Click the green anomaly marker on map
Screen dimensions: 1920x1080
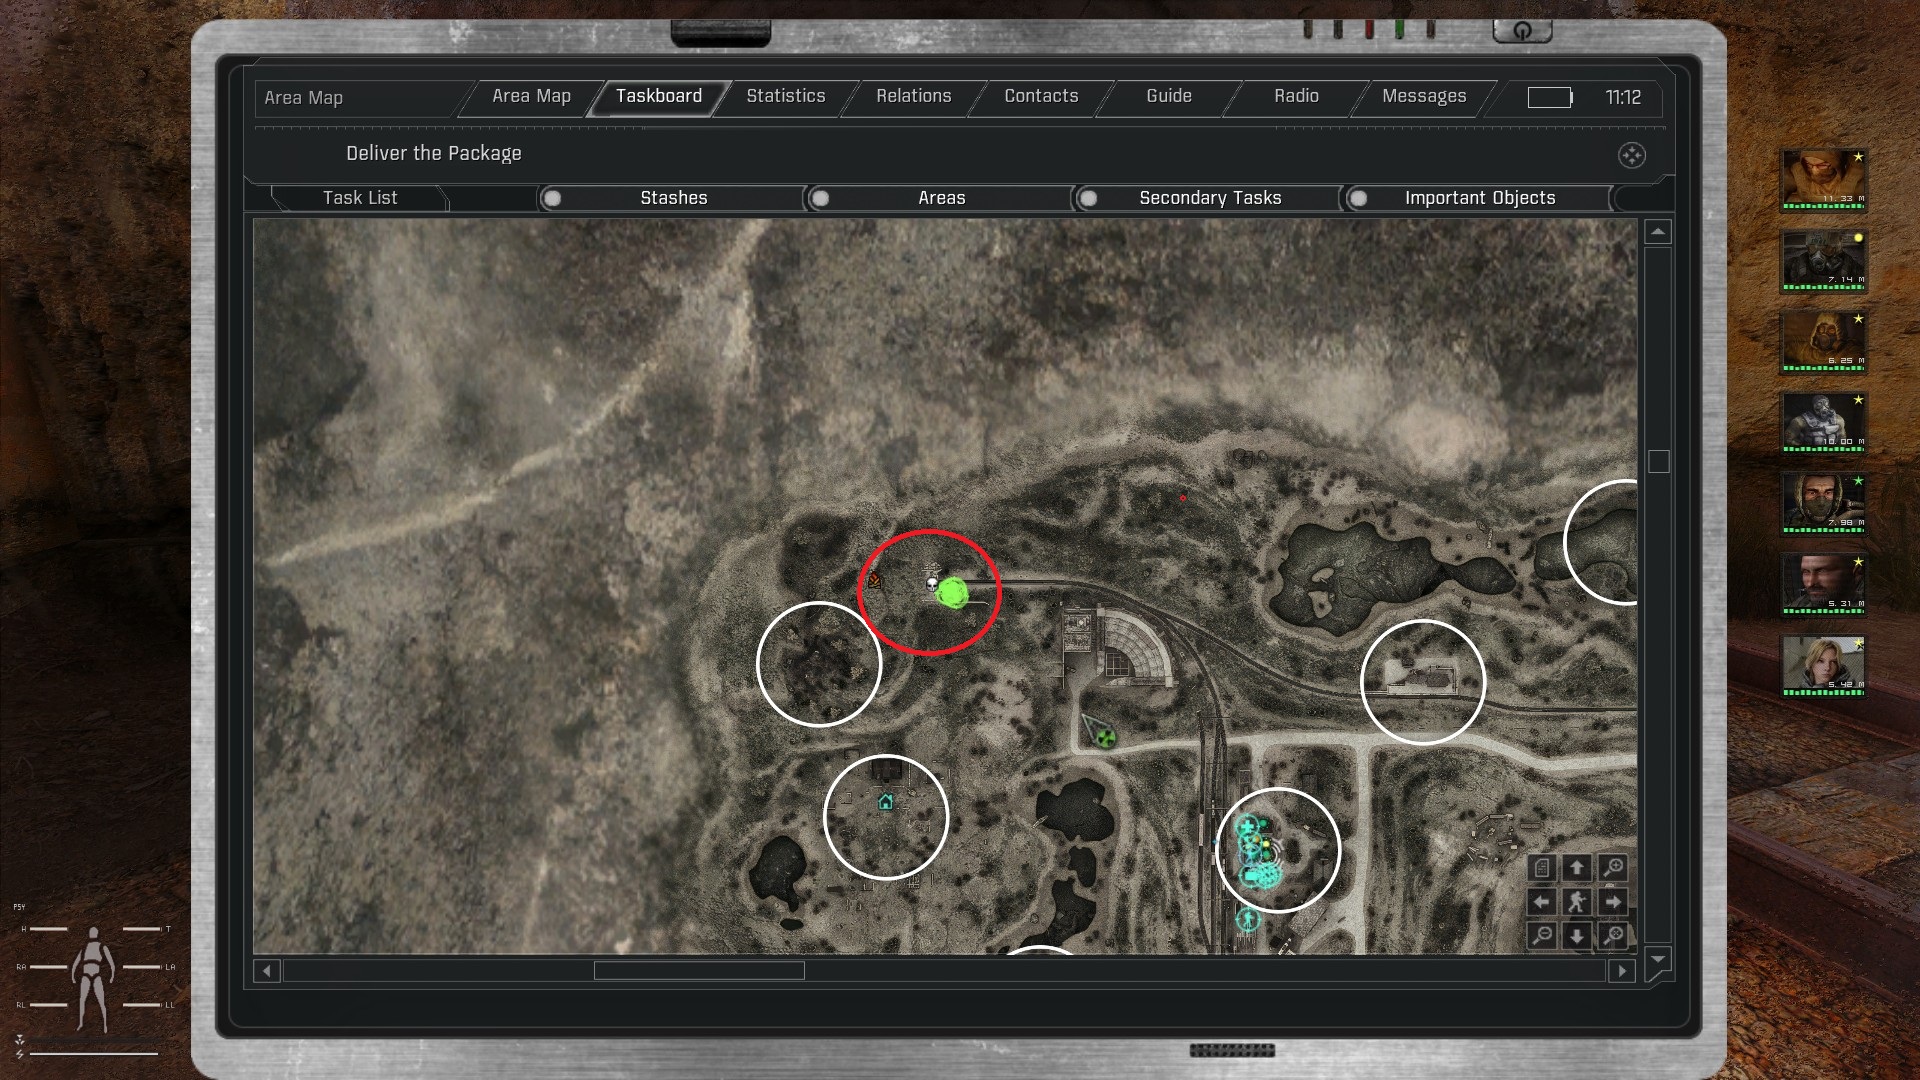(x=952, y=593)
